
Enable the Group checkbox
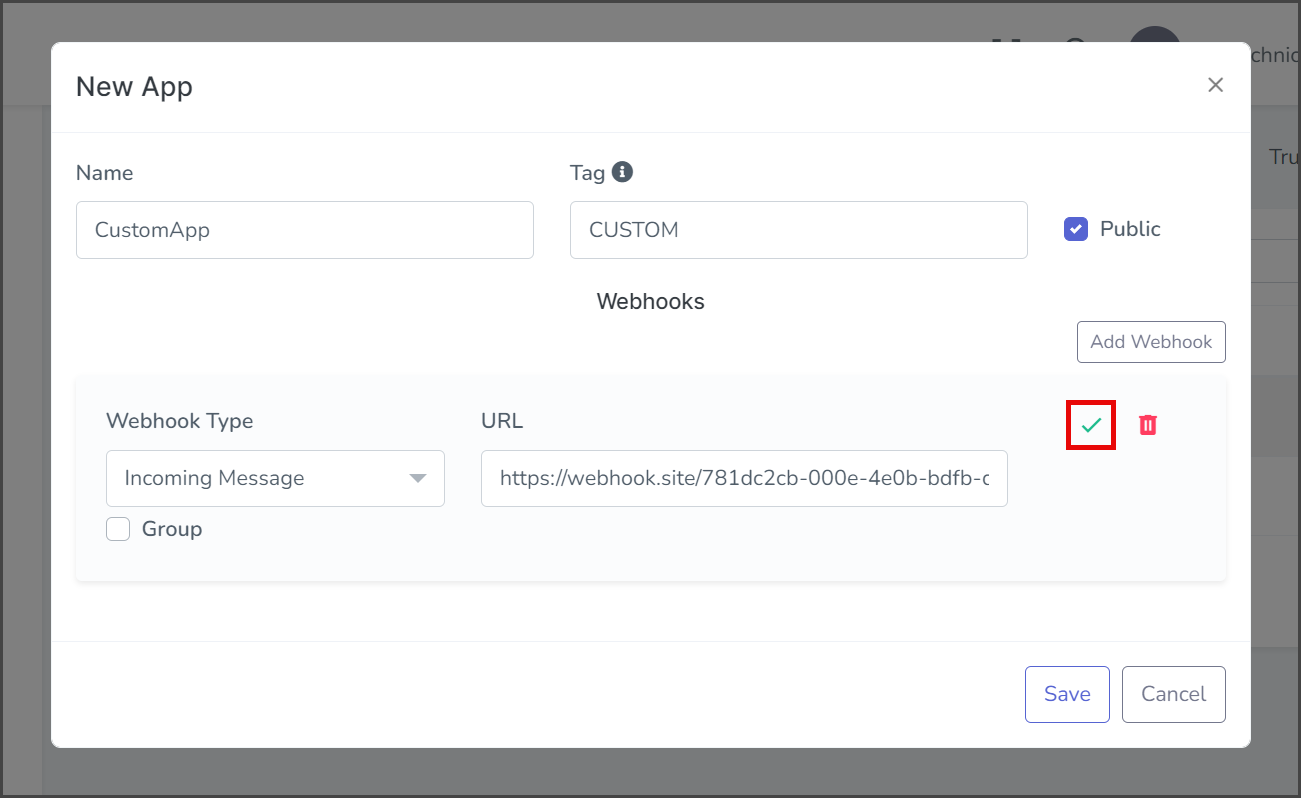tap(118, 529)
